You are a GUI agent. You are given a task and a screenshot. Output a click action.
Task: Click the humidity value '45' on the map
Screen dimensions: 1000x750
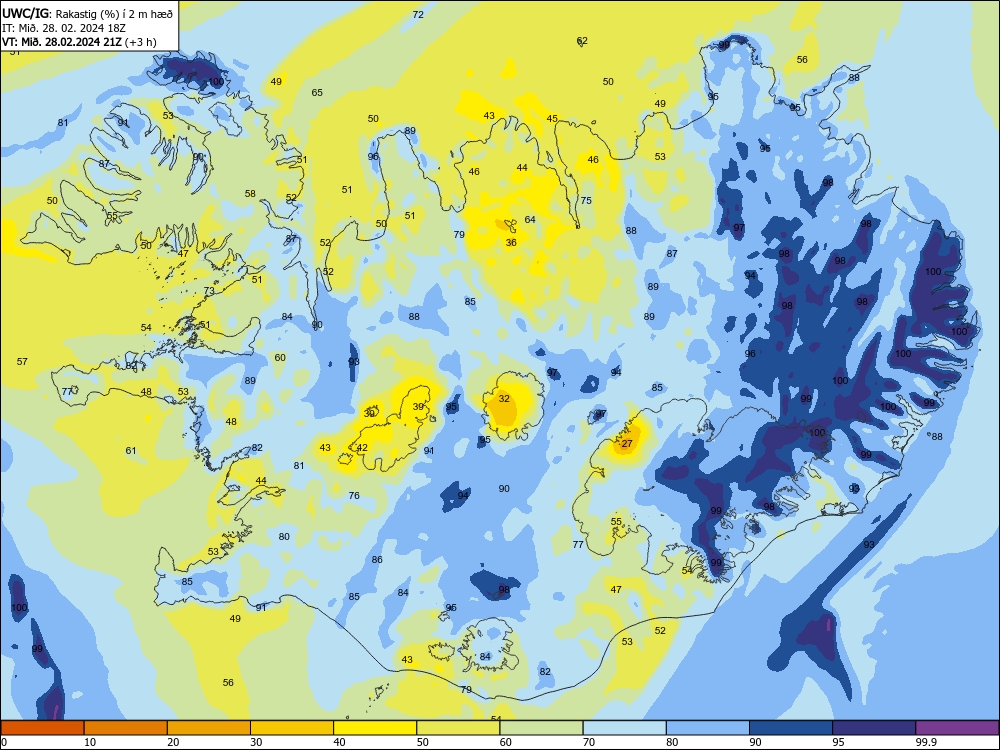[552, 119]
